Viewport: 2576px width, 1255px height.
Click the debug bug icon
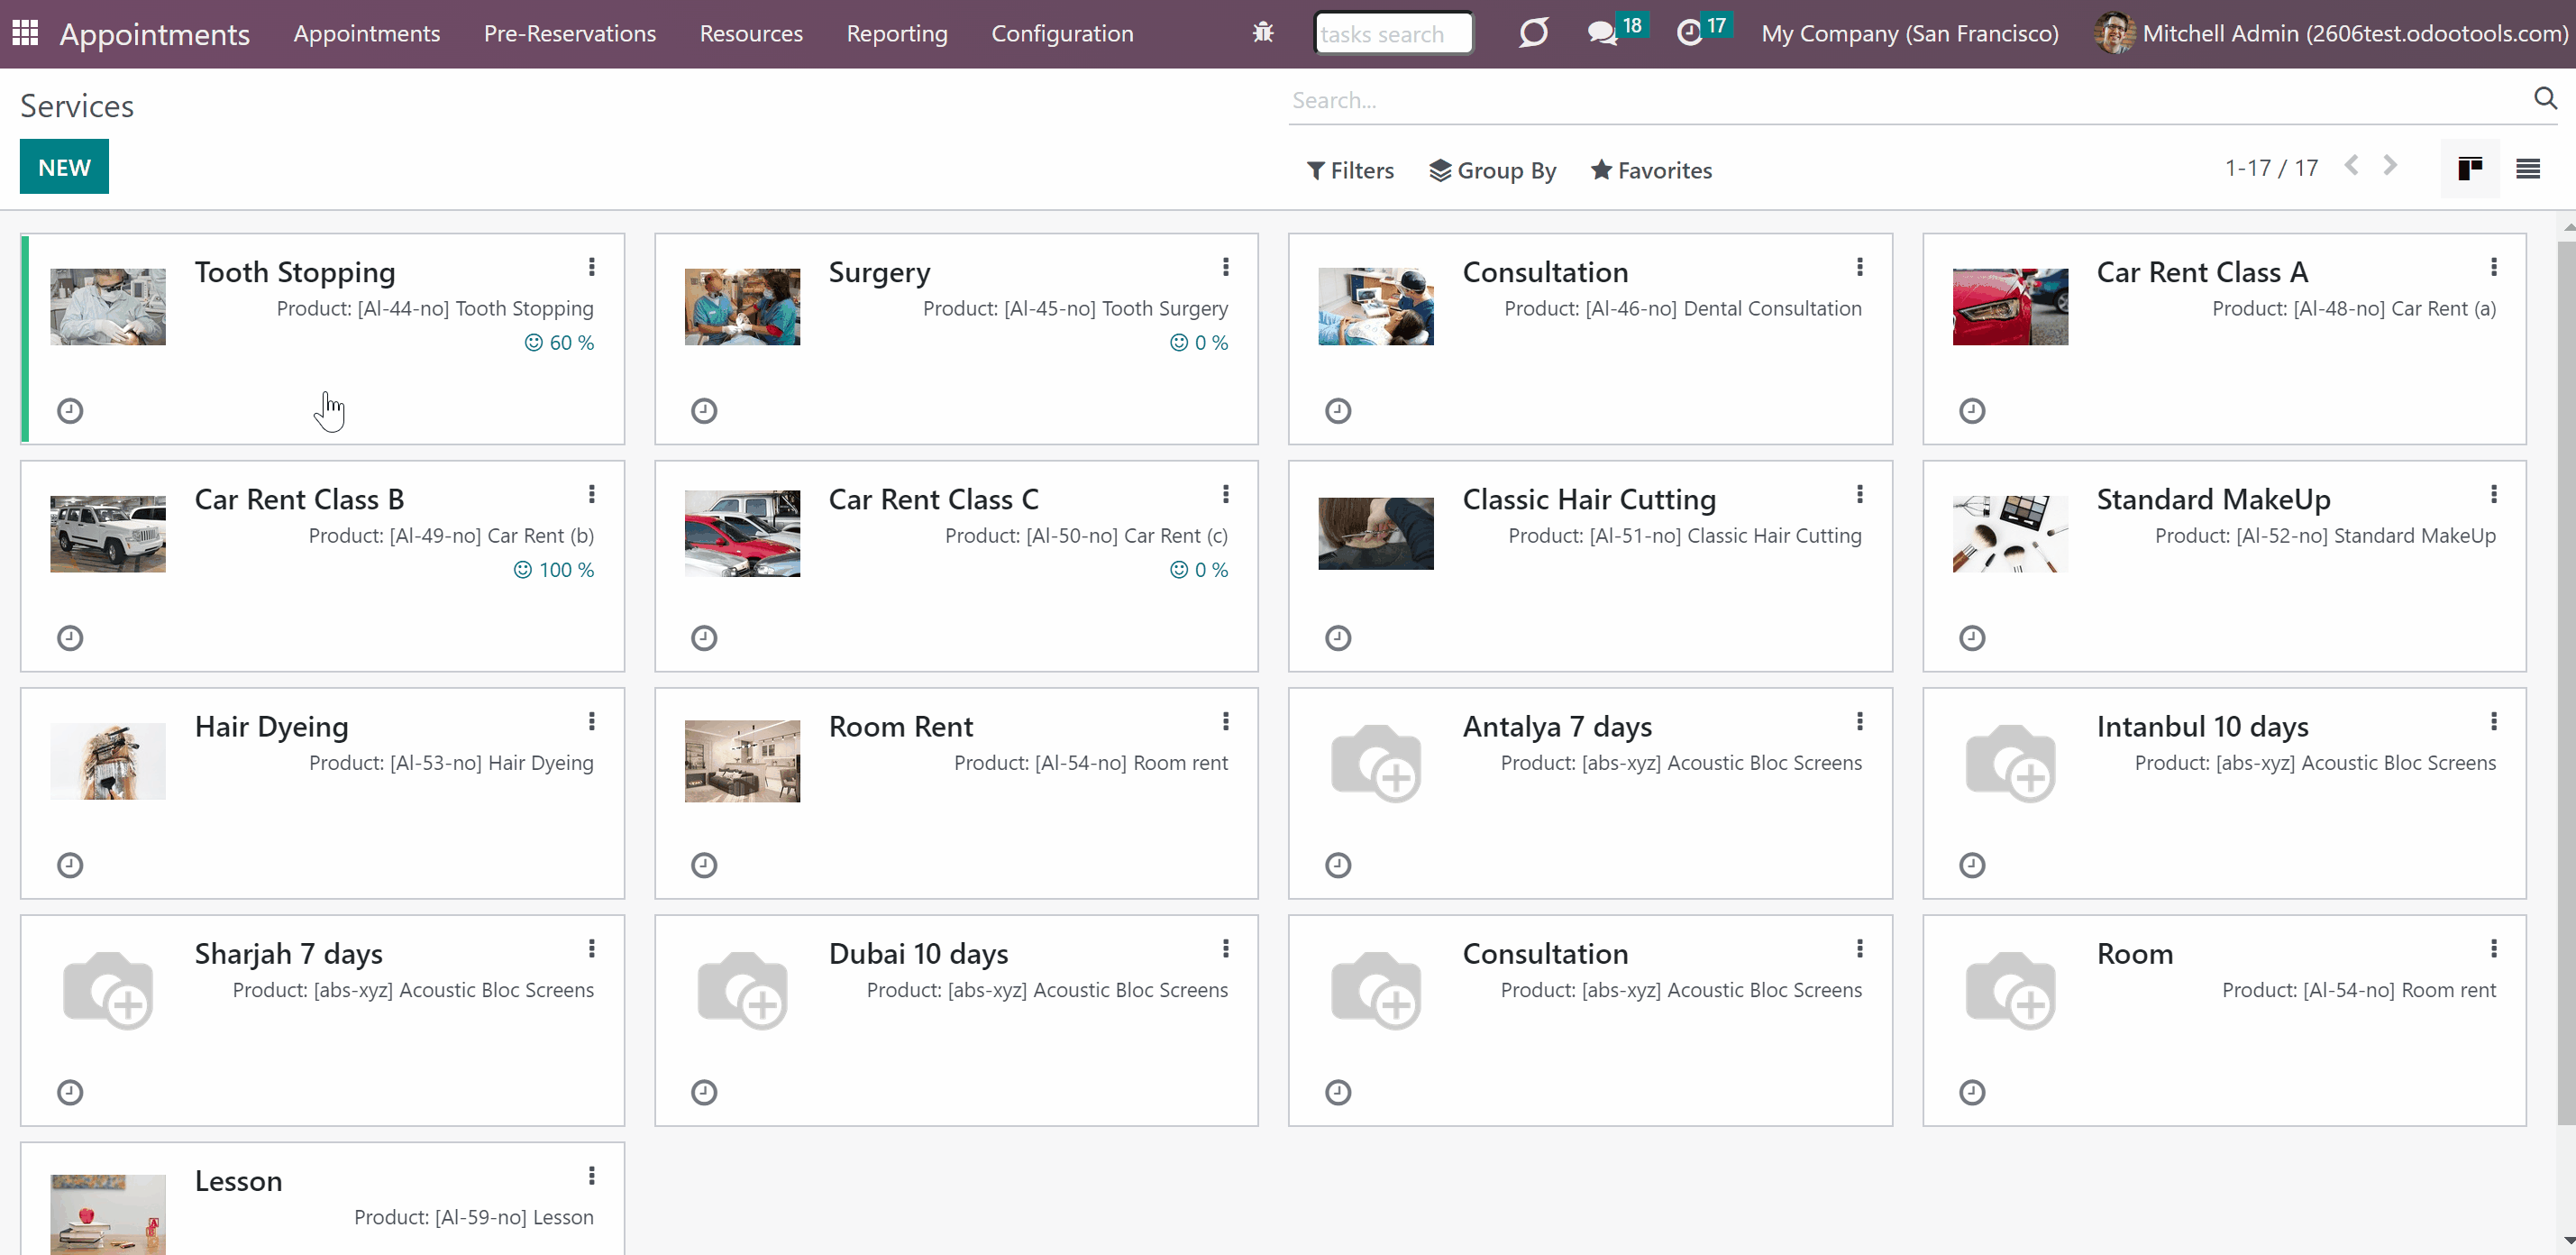point(1263,33)
